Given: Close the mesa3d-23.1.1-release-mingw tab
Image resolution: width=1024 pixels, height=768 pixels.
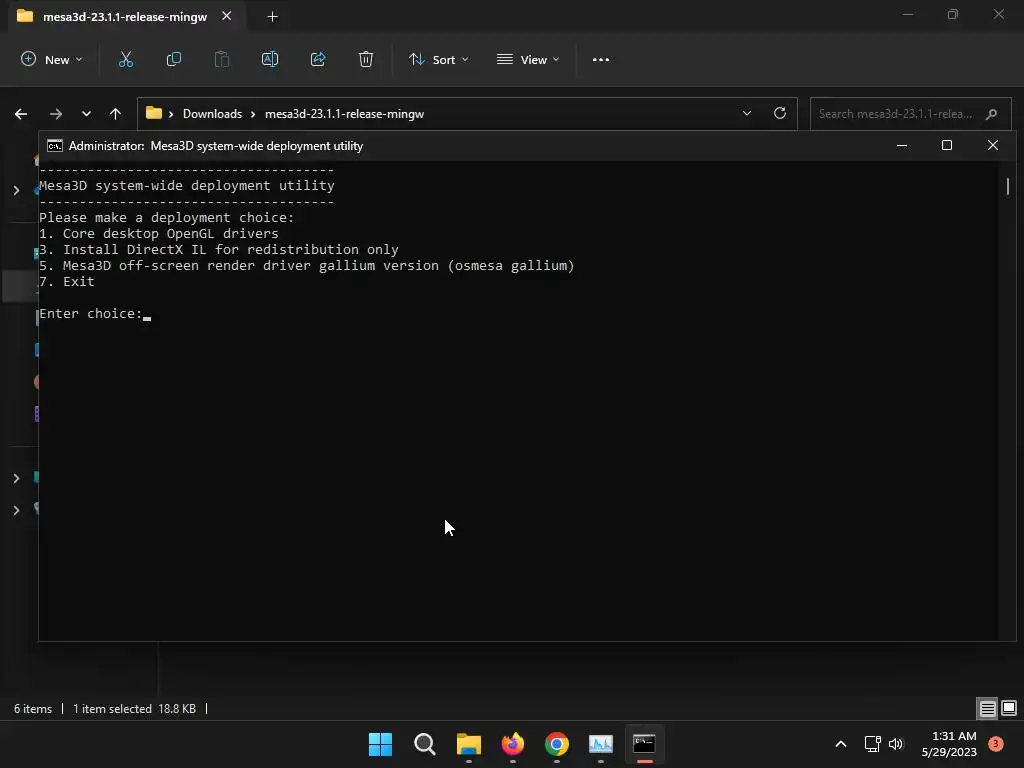Looking at the screenshot, I should 227,16.
